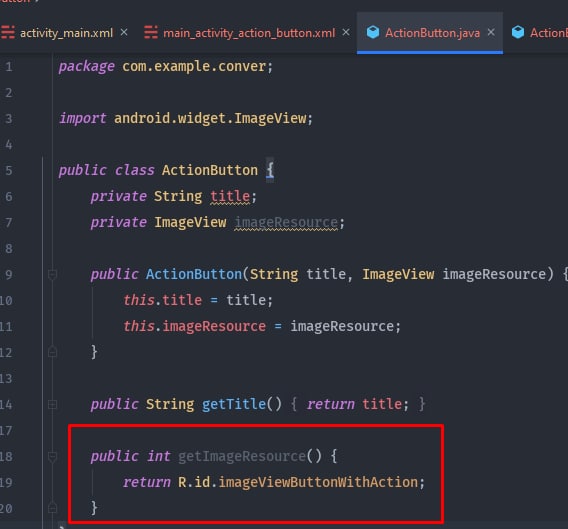Click R.id.imageViewButtonWithAction in the return statement
Screen dimensions: 568x529
point(298,483)
